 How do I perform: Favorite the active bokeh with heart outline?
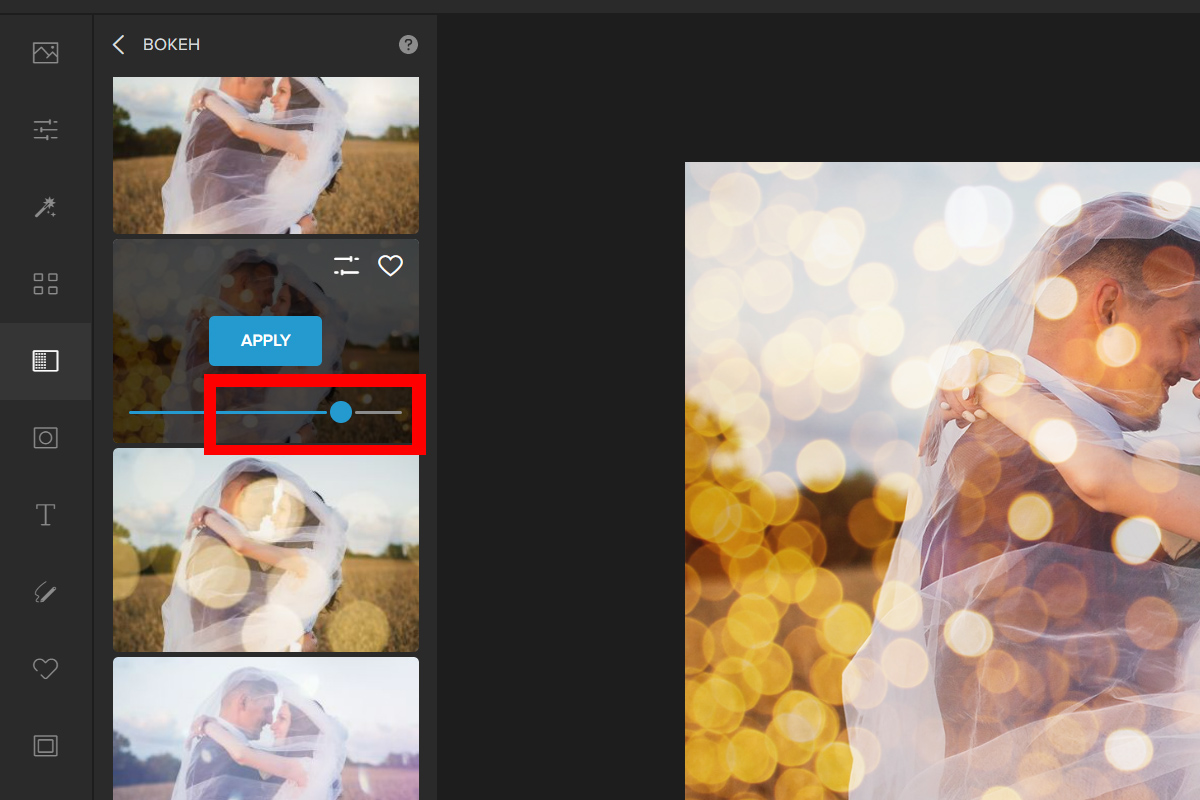pos(390,266)
